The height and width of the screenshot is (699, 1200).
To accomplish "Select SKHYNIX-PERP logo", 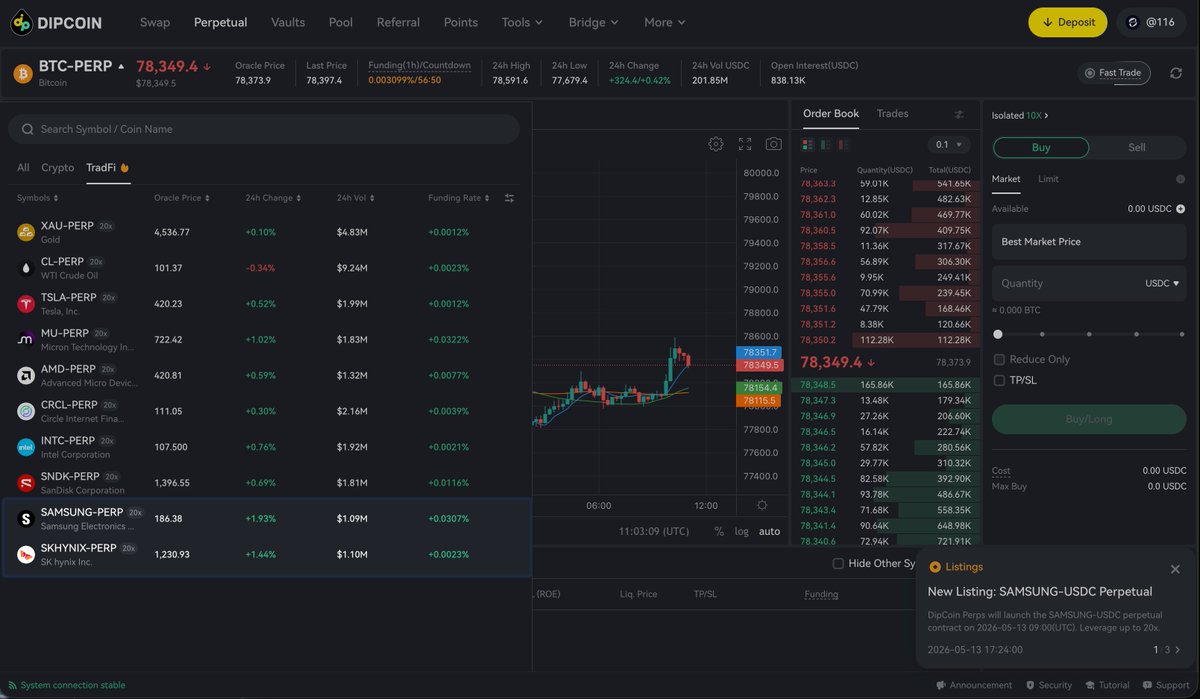I will point(26,554).
